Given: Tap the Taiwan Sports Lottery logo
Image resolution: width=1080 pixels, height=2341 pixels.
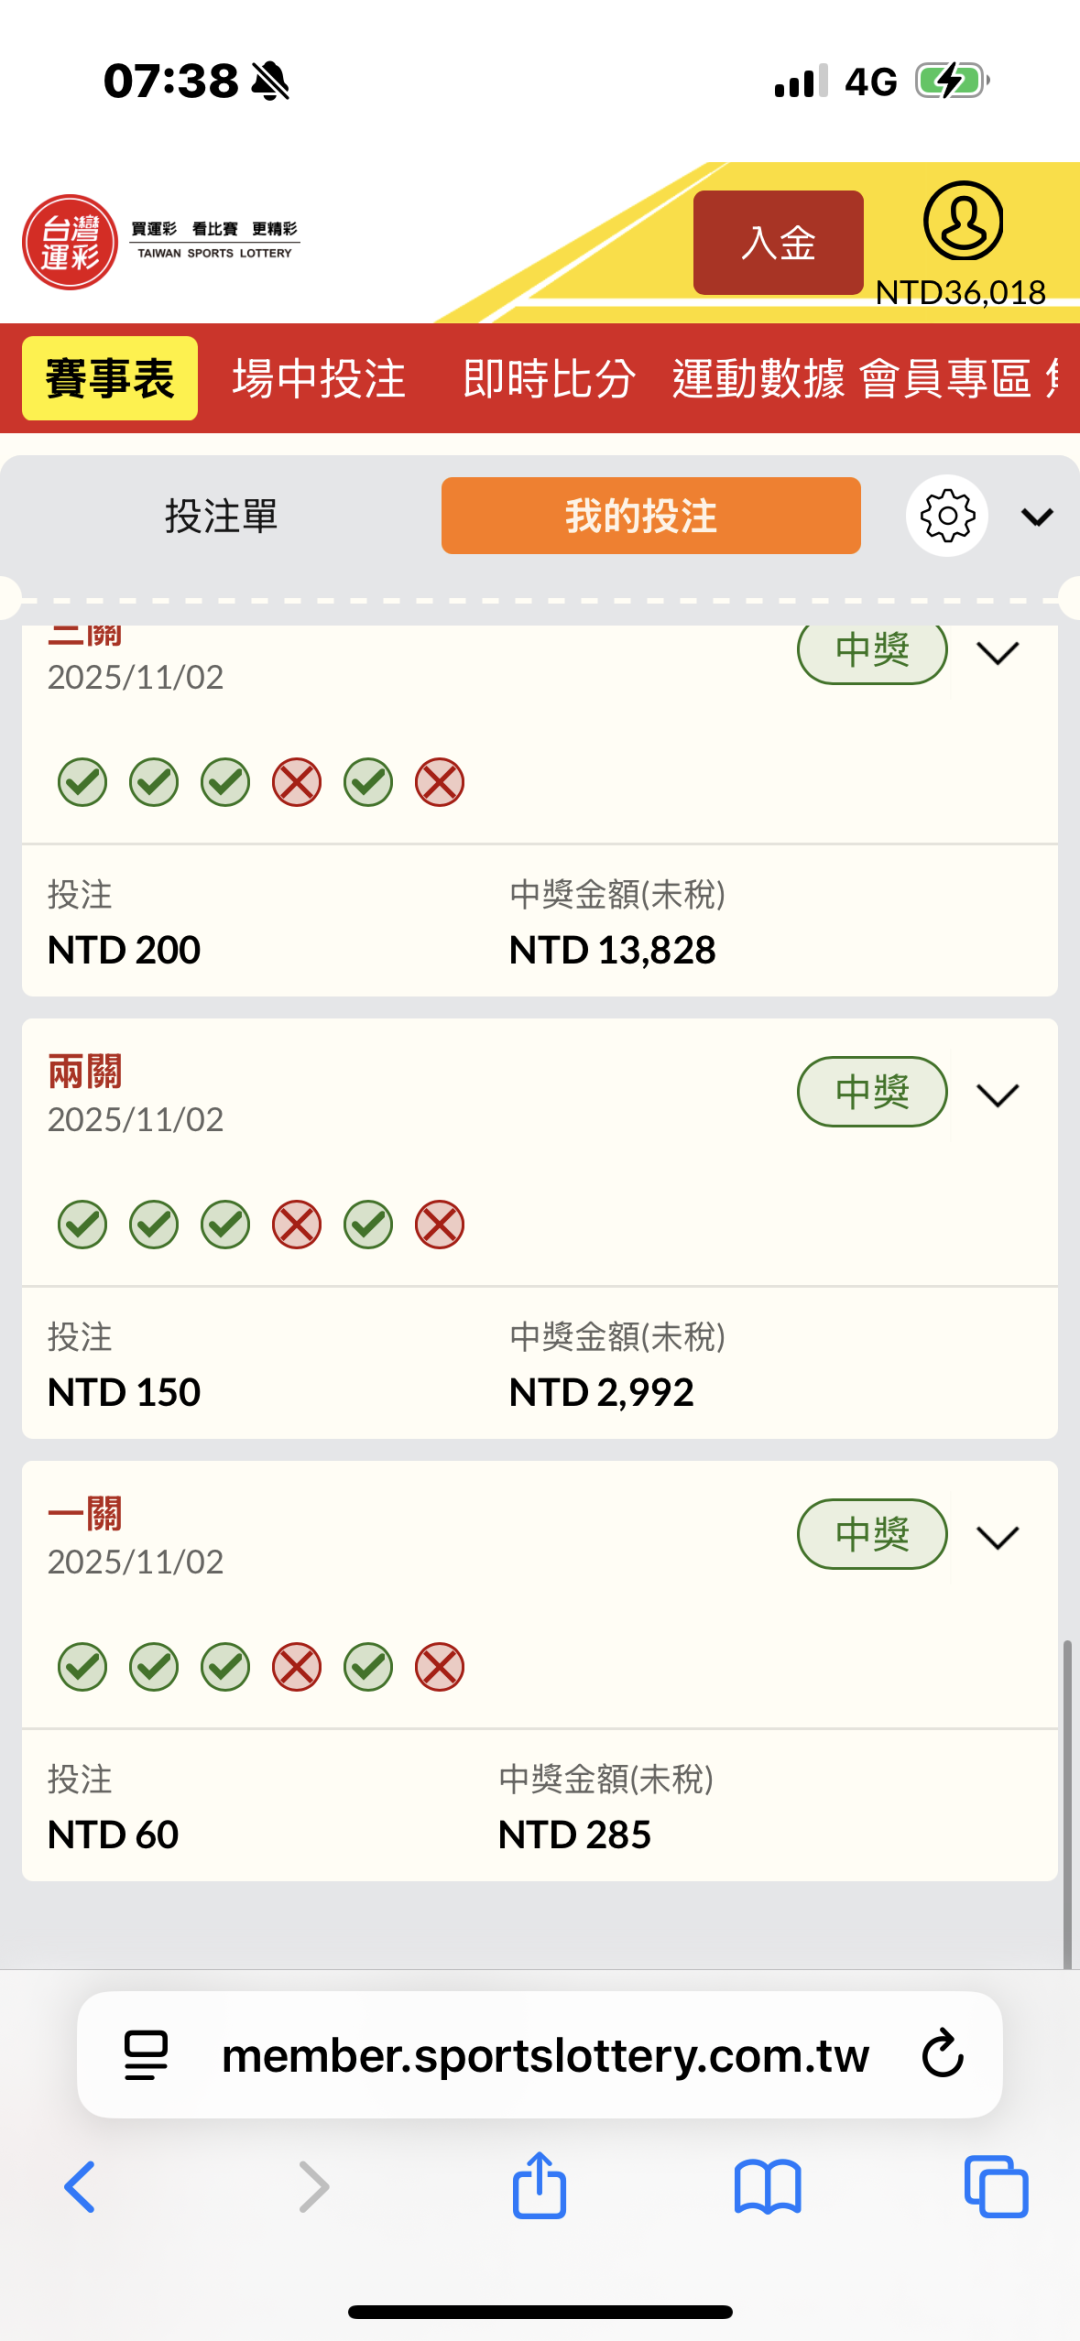Looking at the screenshot, I should 70,242.
